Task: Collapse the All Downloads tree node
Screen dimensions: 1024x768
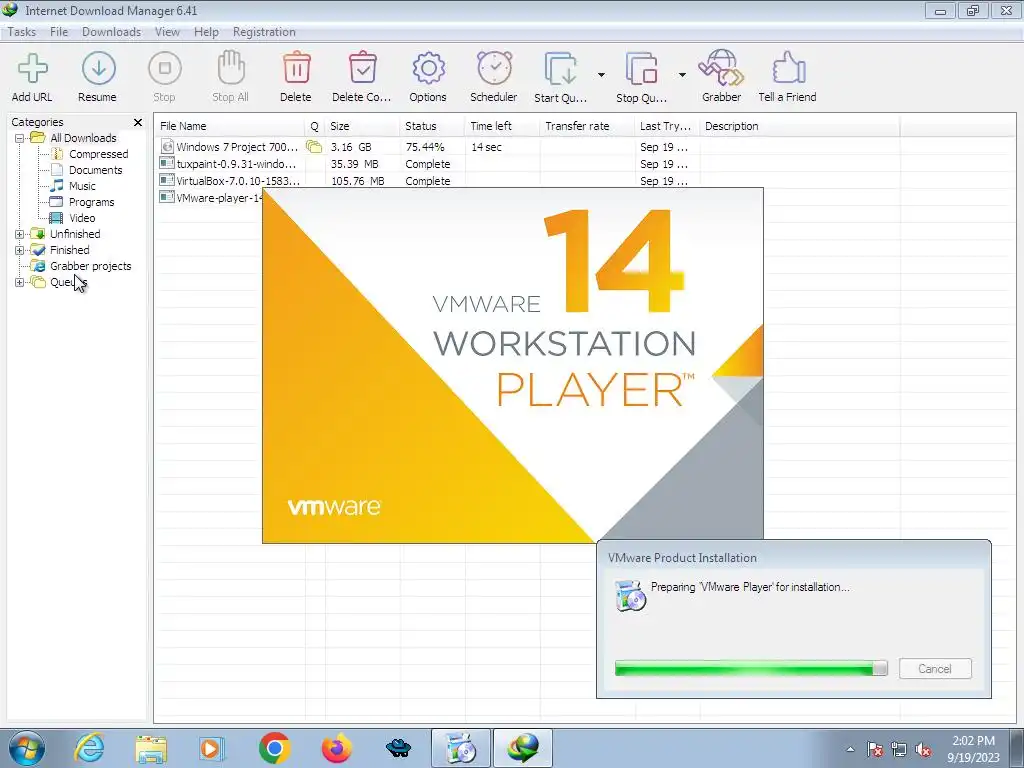Action: tap(20, 138)
